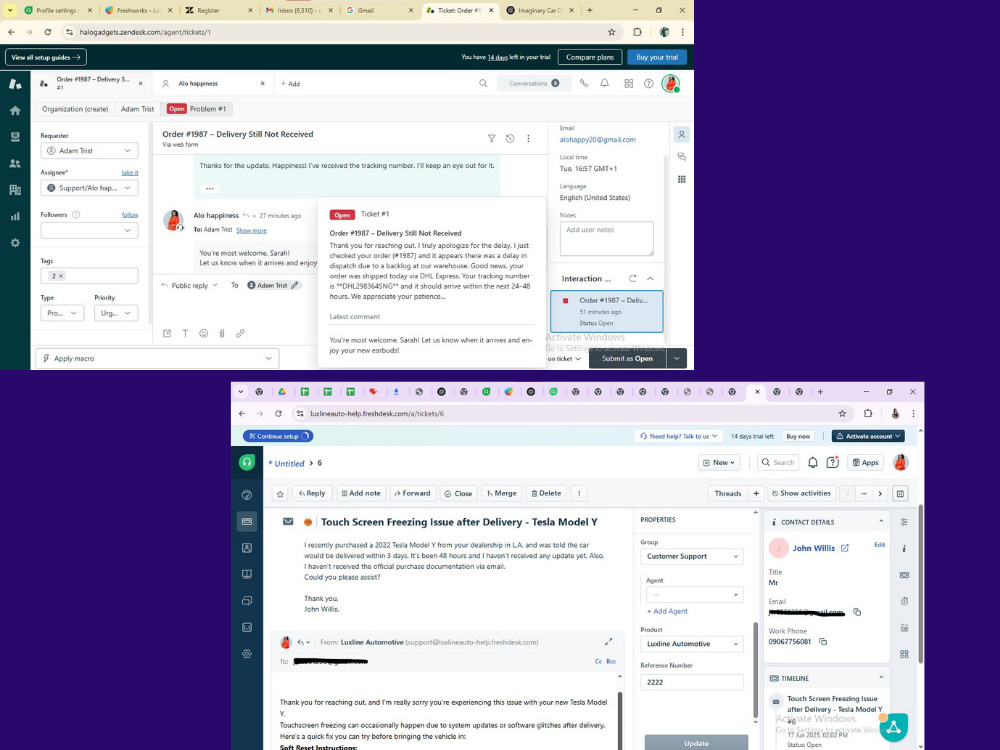
Task: Click + Add Agent link in Freshdesk
Action: (x=667, y=611)
